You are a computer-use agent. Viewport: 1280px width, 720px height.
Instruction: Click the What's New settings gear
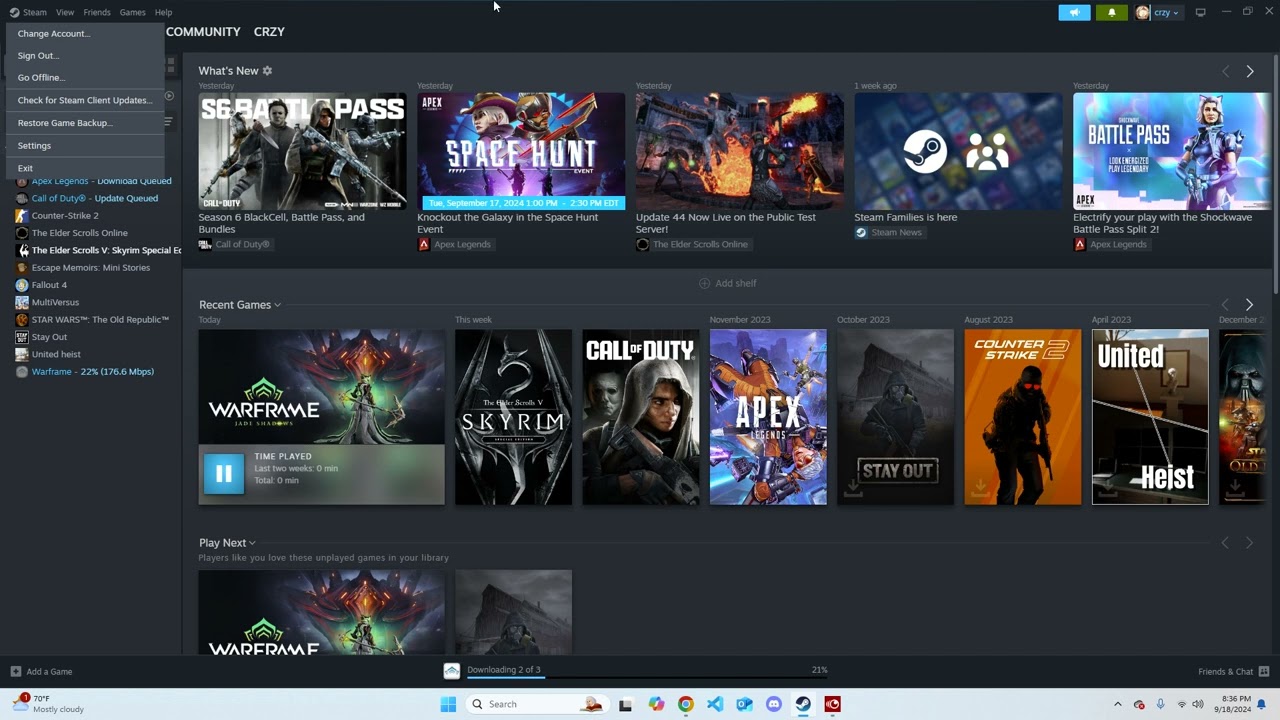point(267,71)
